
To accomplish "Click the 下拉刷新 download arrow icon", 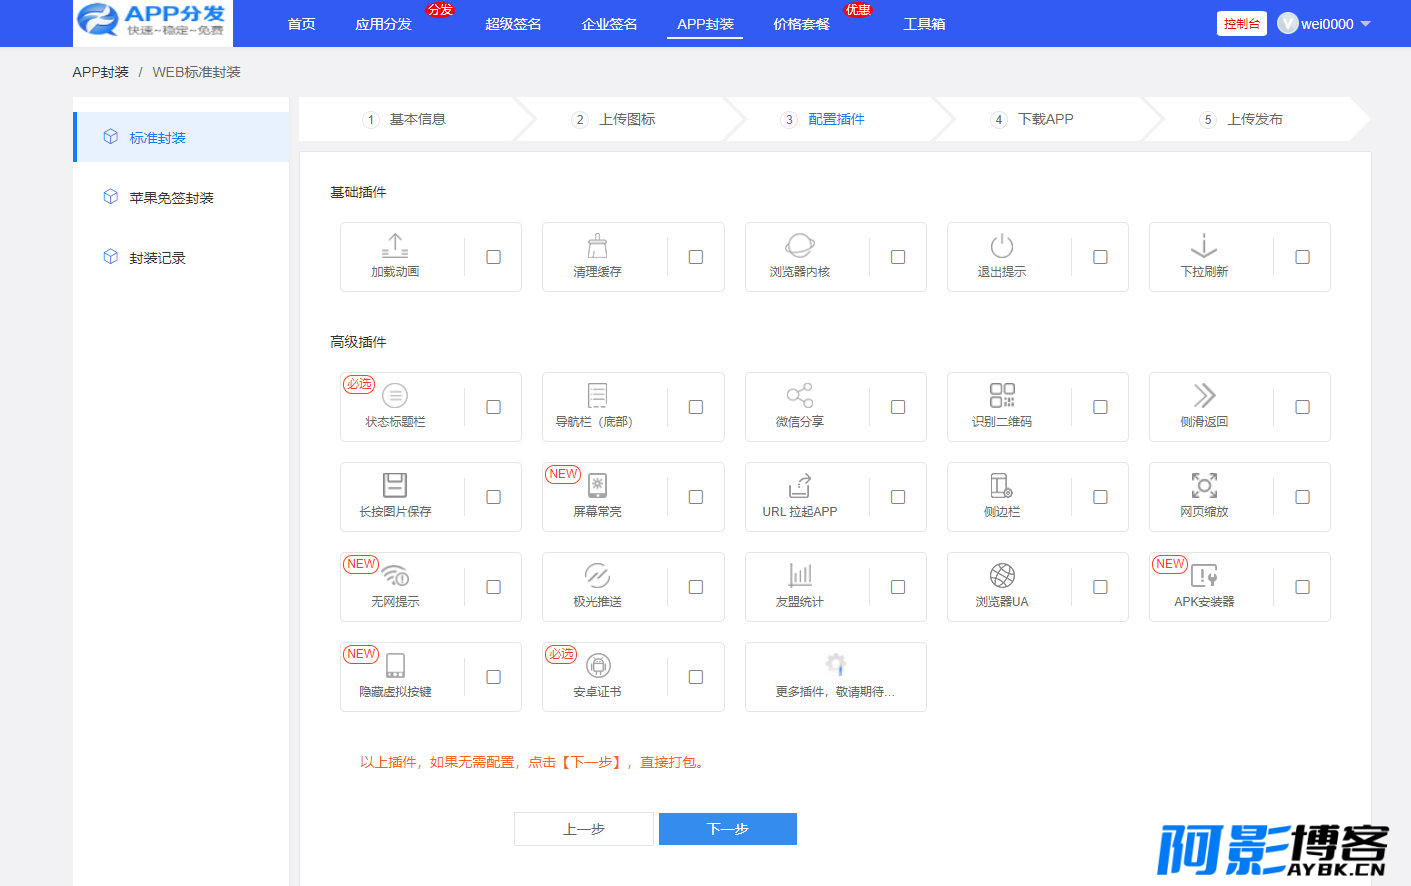I will coord(1204,246).
